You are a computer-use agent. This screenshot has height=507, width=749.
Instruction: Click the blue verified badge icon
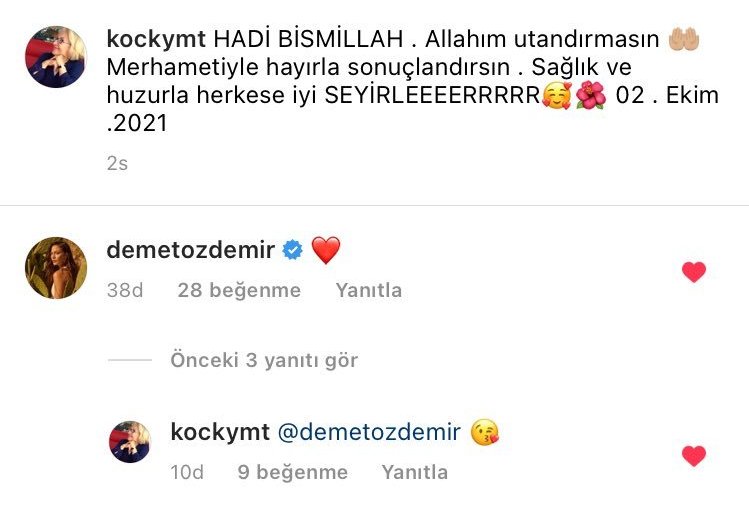292,250
